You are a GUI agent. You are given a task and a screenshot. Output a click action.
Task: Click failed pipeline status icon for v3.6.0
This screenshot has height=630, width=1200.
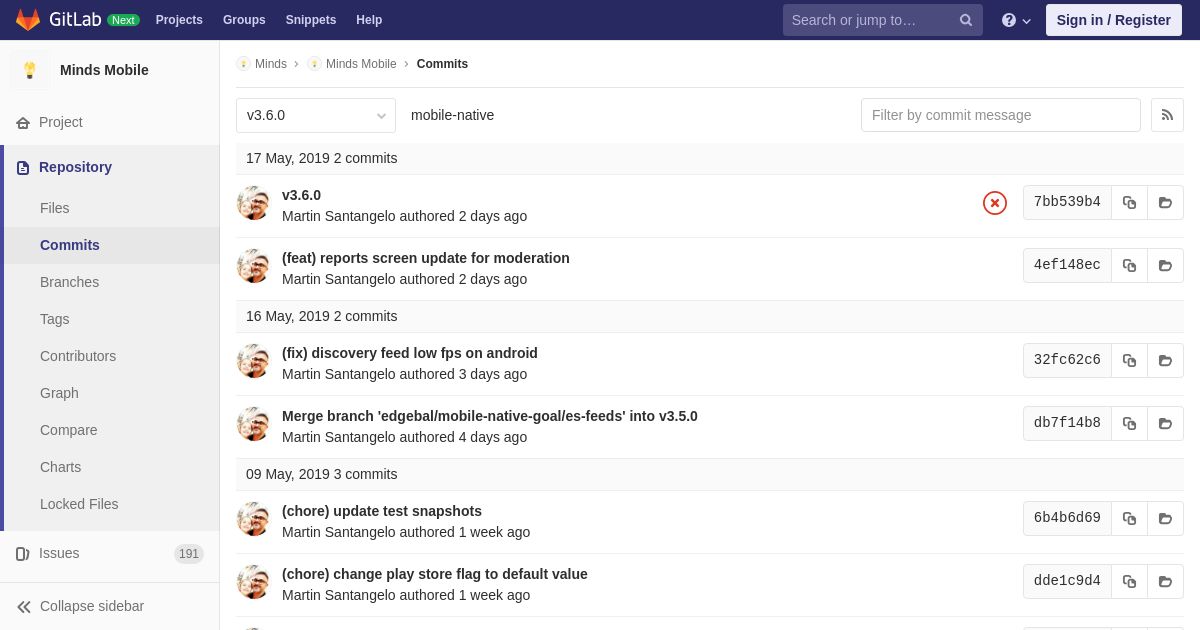994,203
